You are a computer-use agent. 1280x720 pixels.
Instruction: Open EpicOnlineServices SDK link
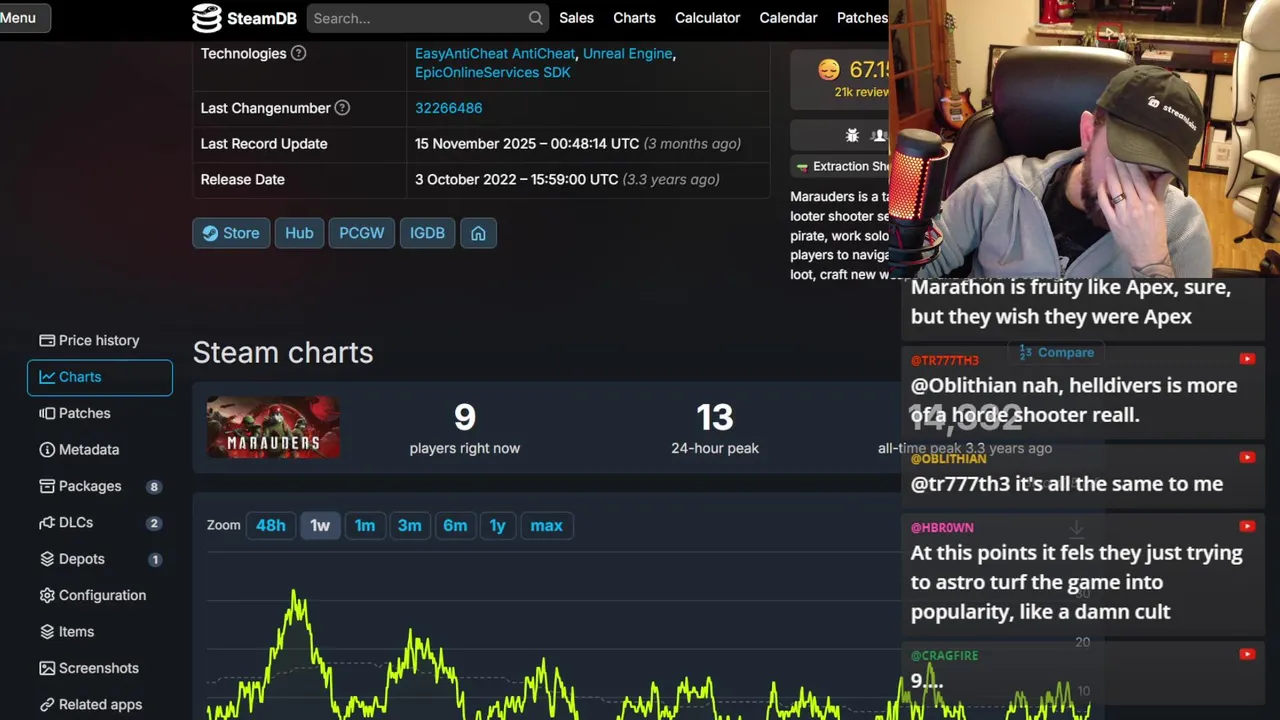click(x=493, y=72)
